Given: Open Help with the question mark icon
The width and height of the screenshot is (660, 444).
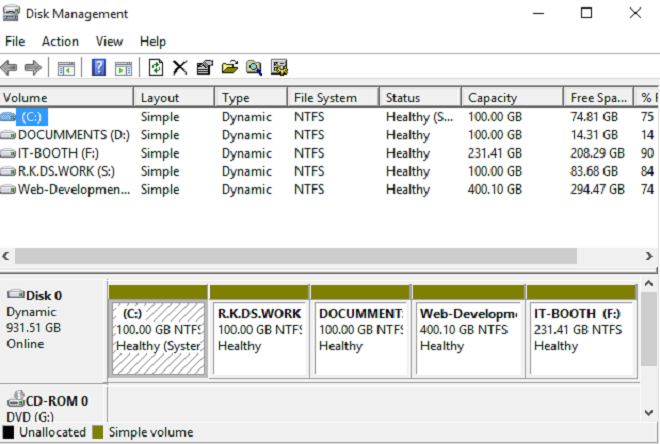Looking at the screenshot, I should click(x=99, y=68).
